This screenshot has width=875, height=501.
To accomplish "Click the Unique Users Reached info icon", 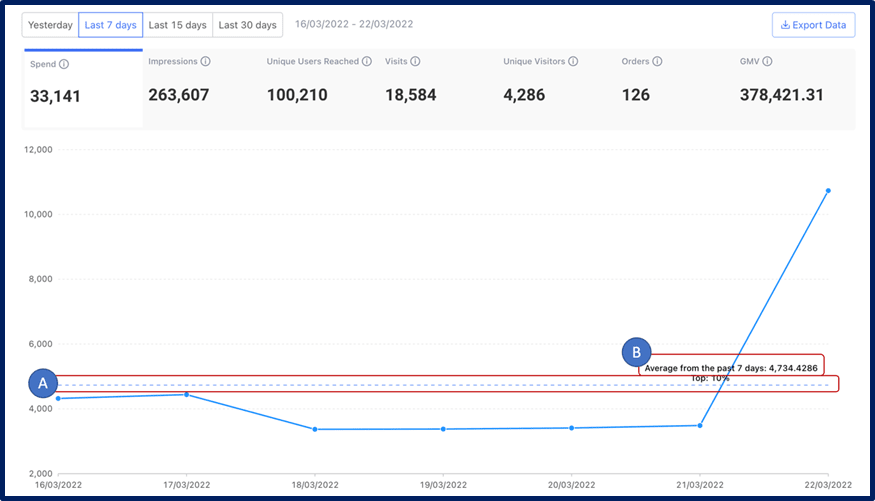I will pyautogui.click(x=367, y=62).
